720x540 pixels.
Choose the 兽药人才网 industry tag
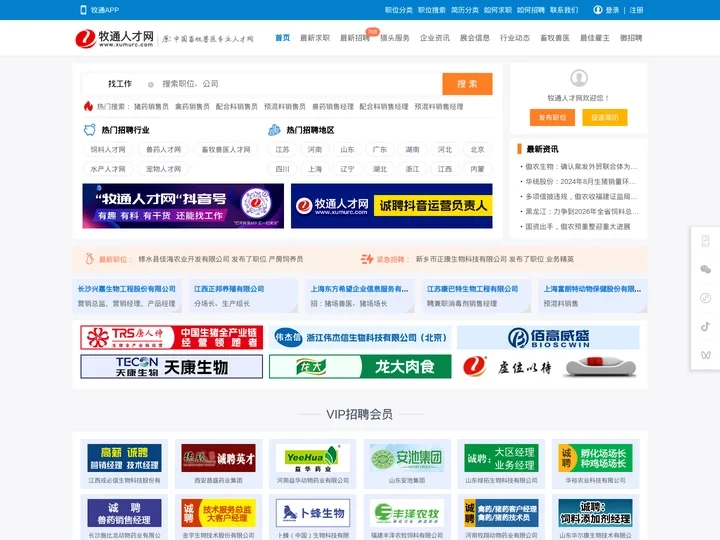tap(163, 149)
